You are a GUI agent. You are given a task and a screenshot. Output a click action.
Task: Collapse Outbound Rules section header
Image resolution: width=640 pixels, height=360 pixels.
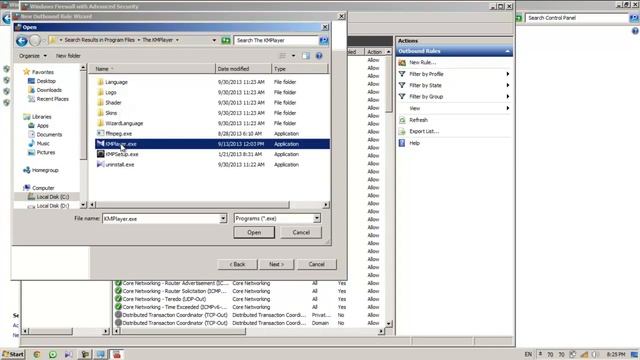click(x=507, y=51)
